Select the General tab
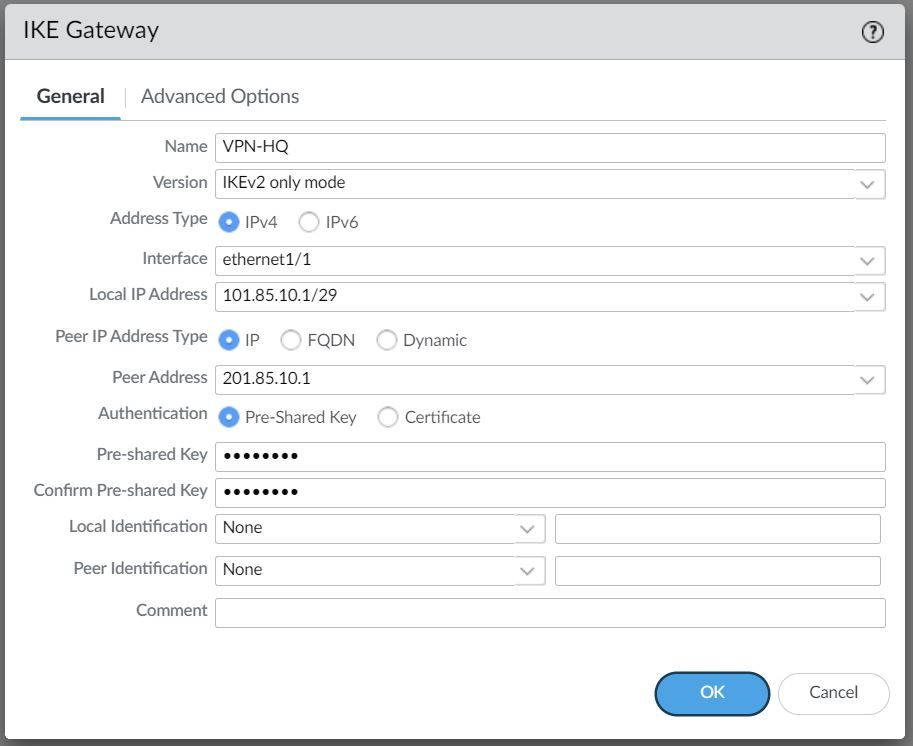This screenshot has height=746, width=913. tap(70, 97)
